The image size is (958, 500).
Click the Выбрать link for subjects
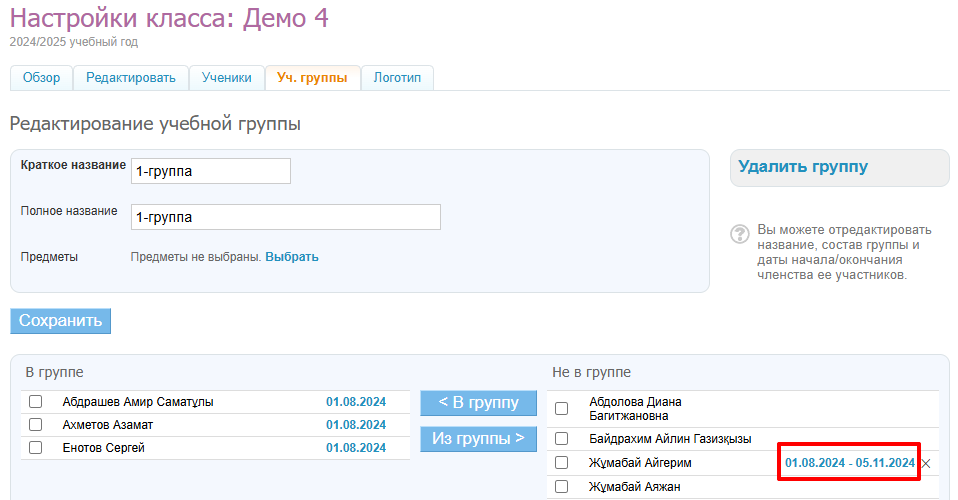click(292, 257)
